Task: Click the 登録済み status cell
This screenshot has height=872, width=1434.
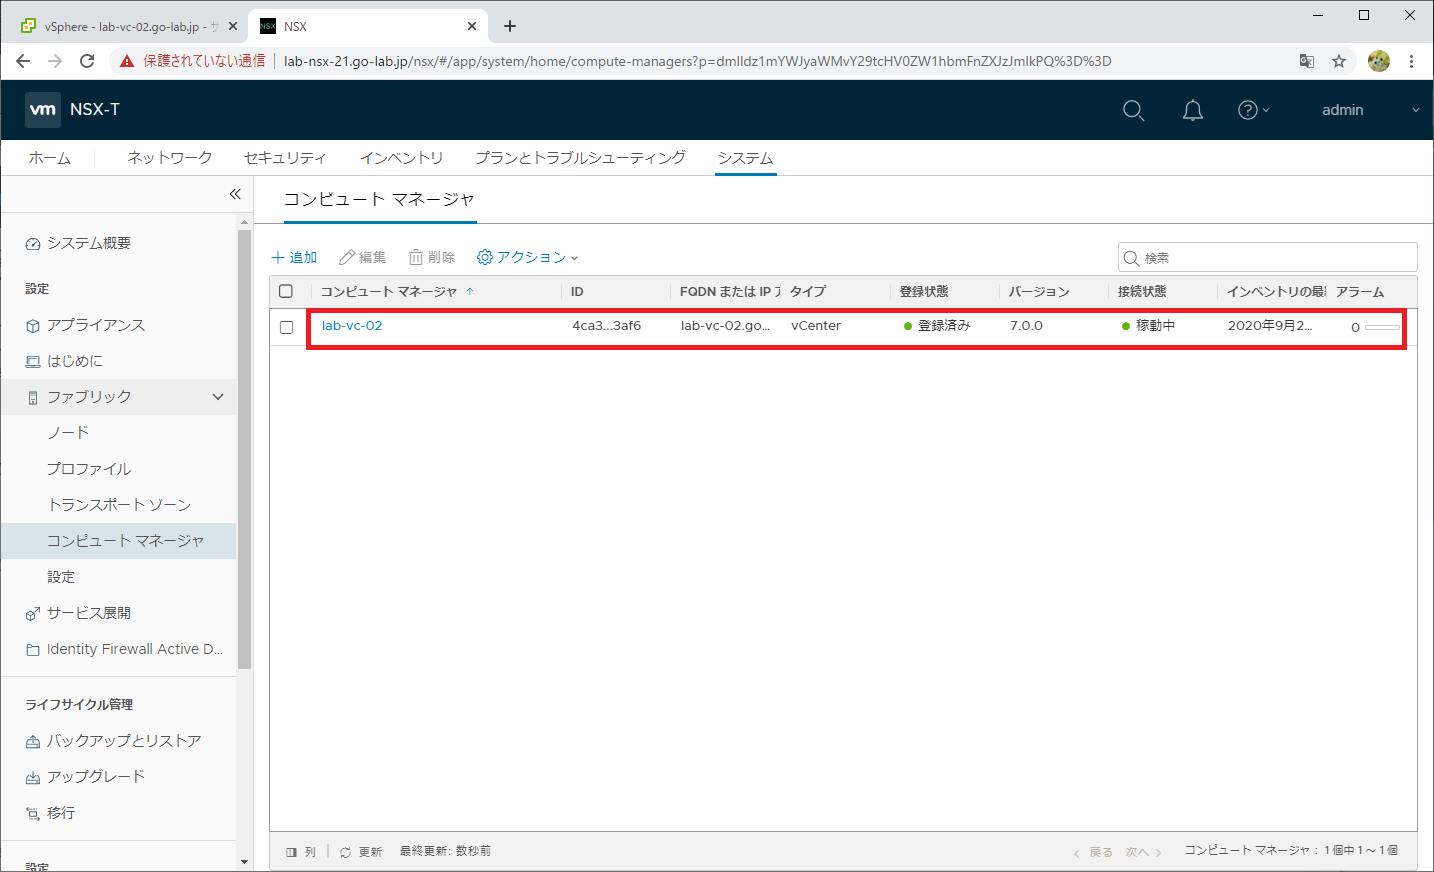Action: coord(937,326)
